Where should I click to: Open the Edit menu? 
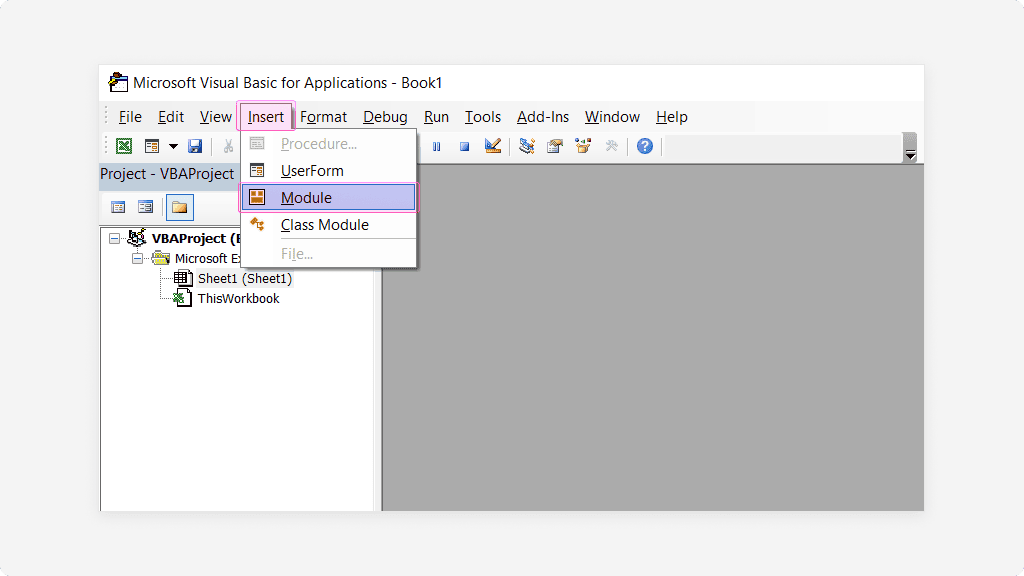coord(170,117)
